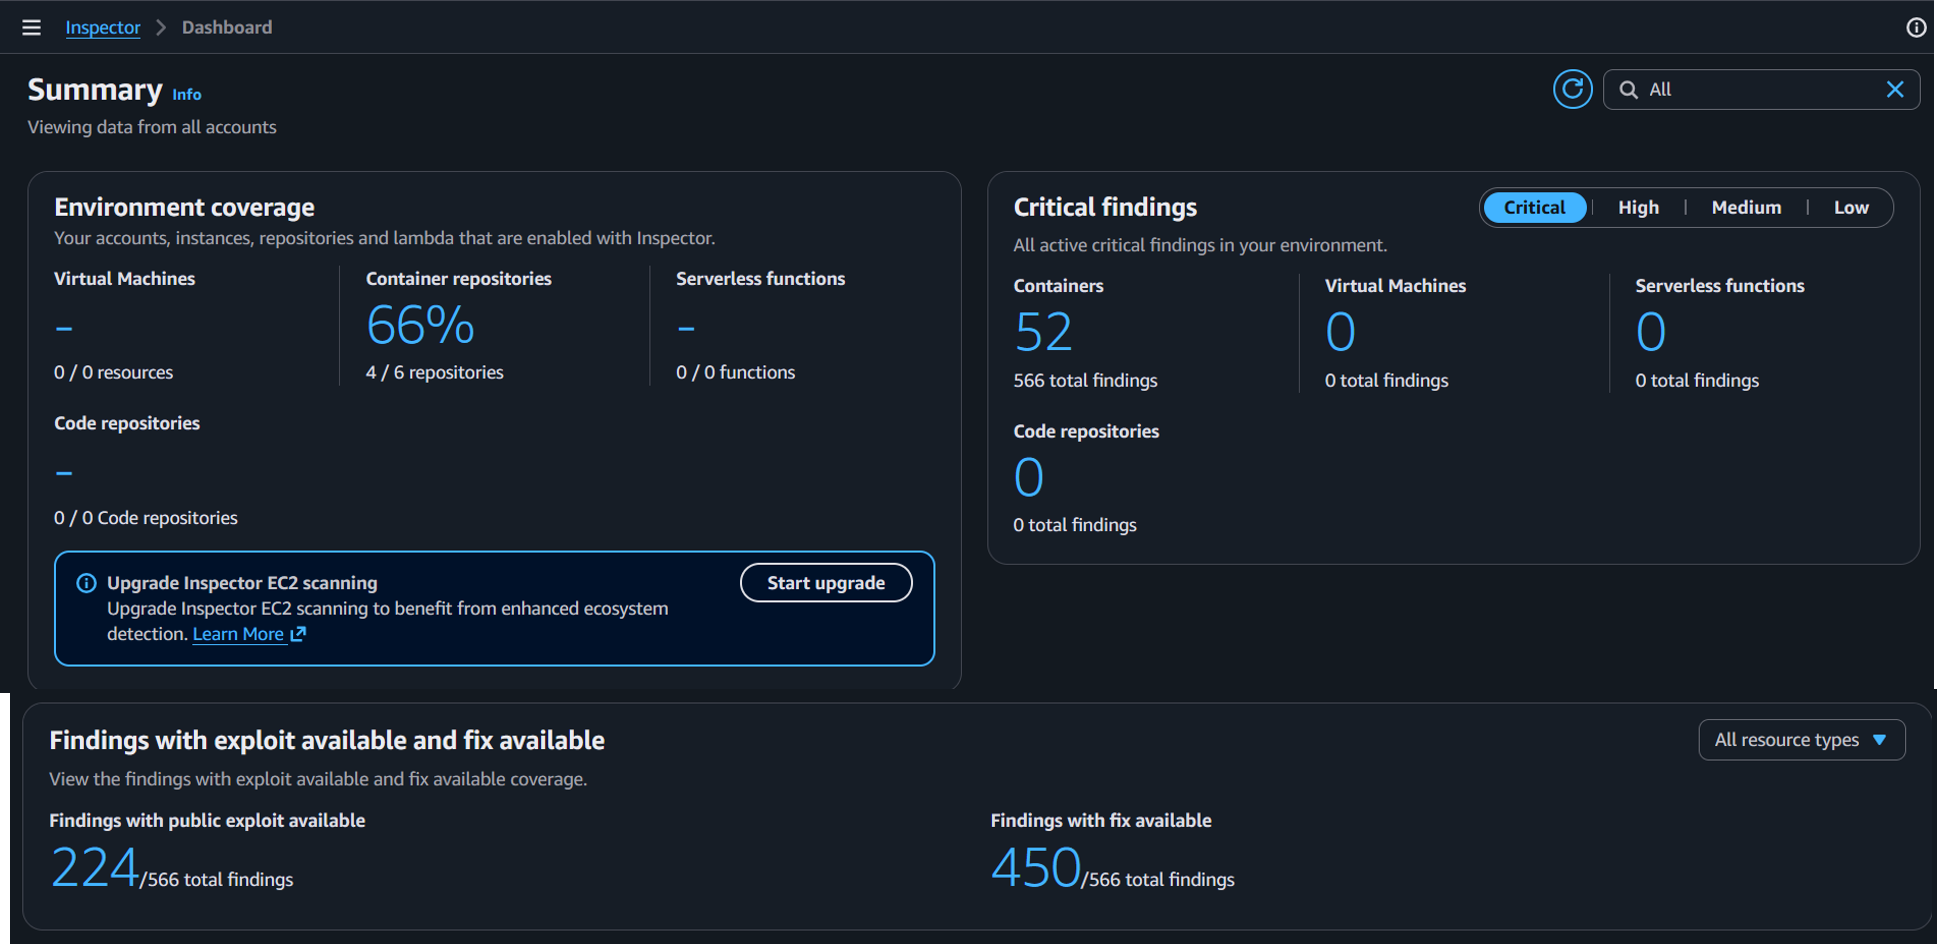Click the '566 total findings' under Containers

pyautogui.click(x=1085, y=380)
